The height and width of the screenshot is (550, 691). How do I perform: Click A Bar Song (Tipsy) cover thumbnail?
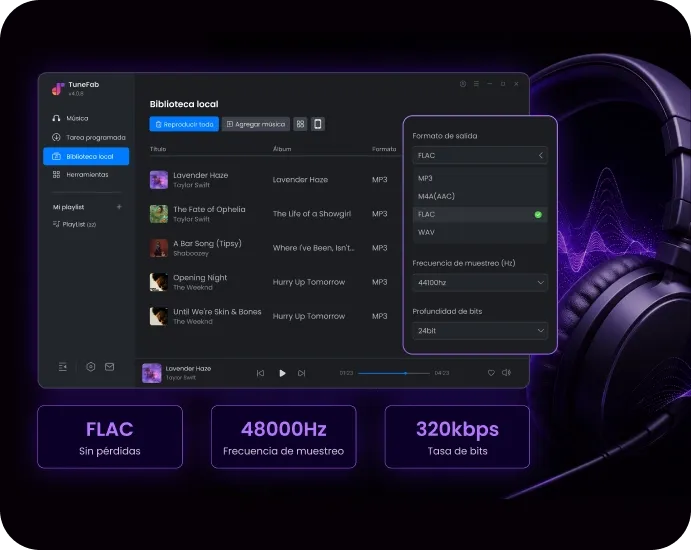(159, 248)
